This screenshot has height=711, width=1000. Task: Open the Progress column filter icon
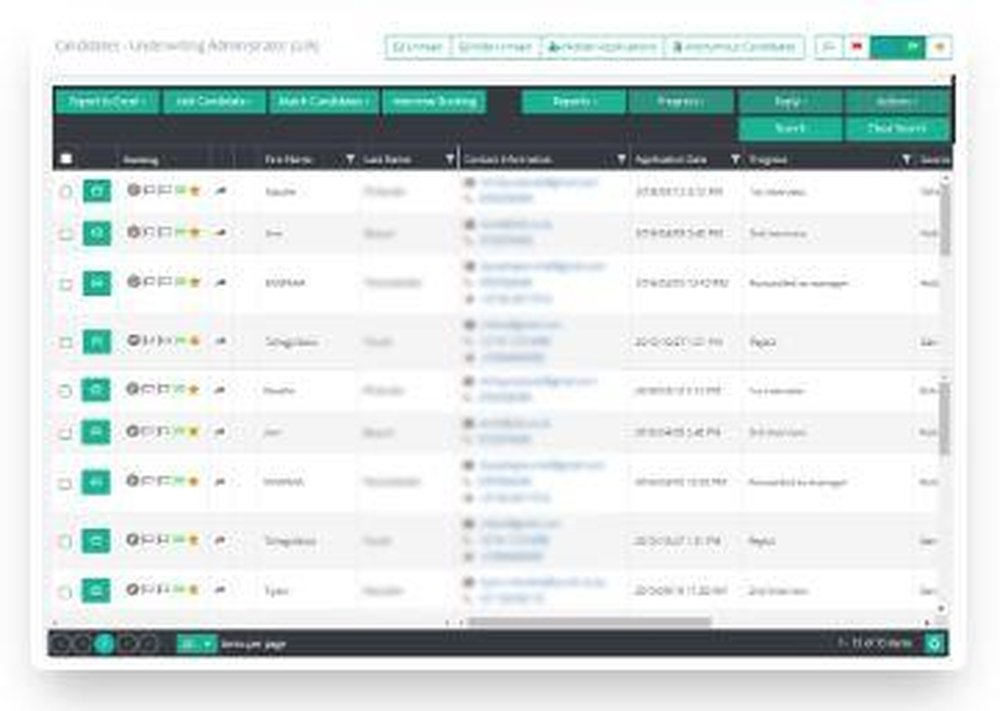[906, 159]
